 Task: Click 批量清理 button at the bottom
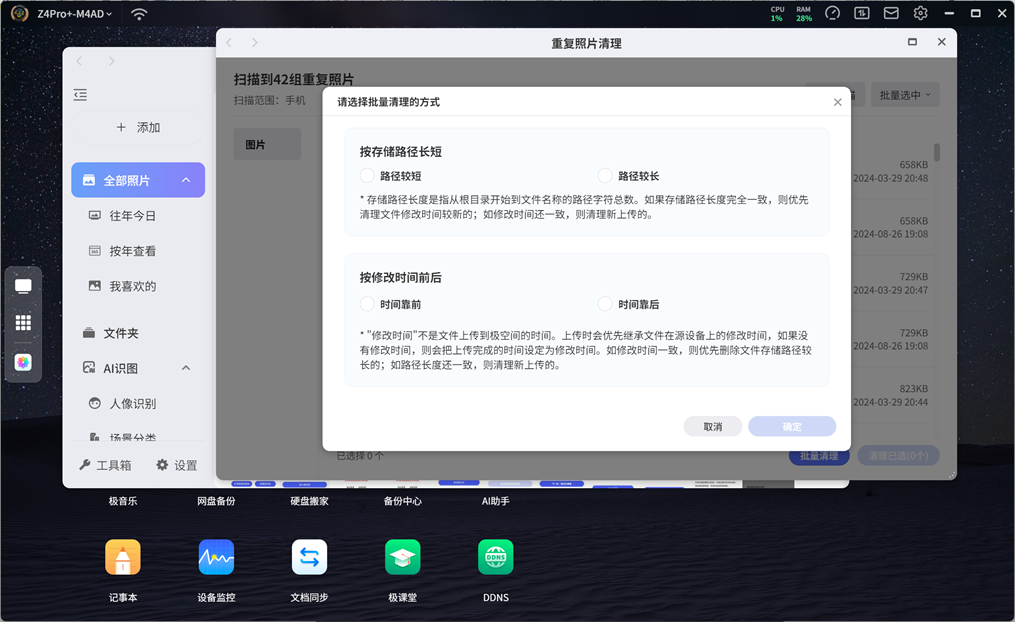[819, 456]
